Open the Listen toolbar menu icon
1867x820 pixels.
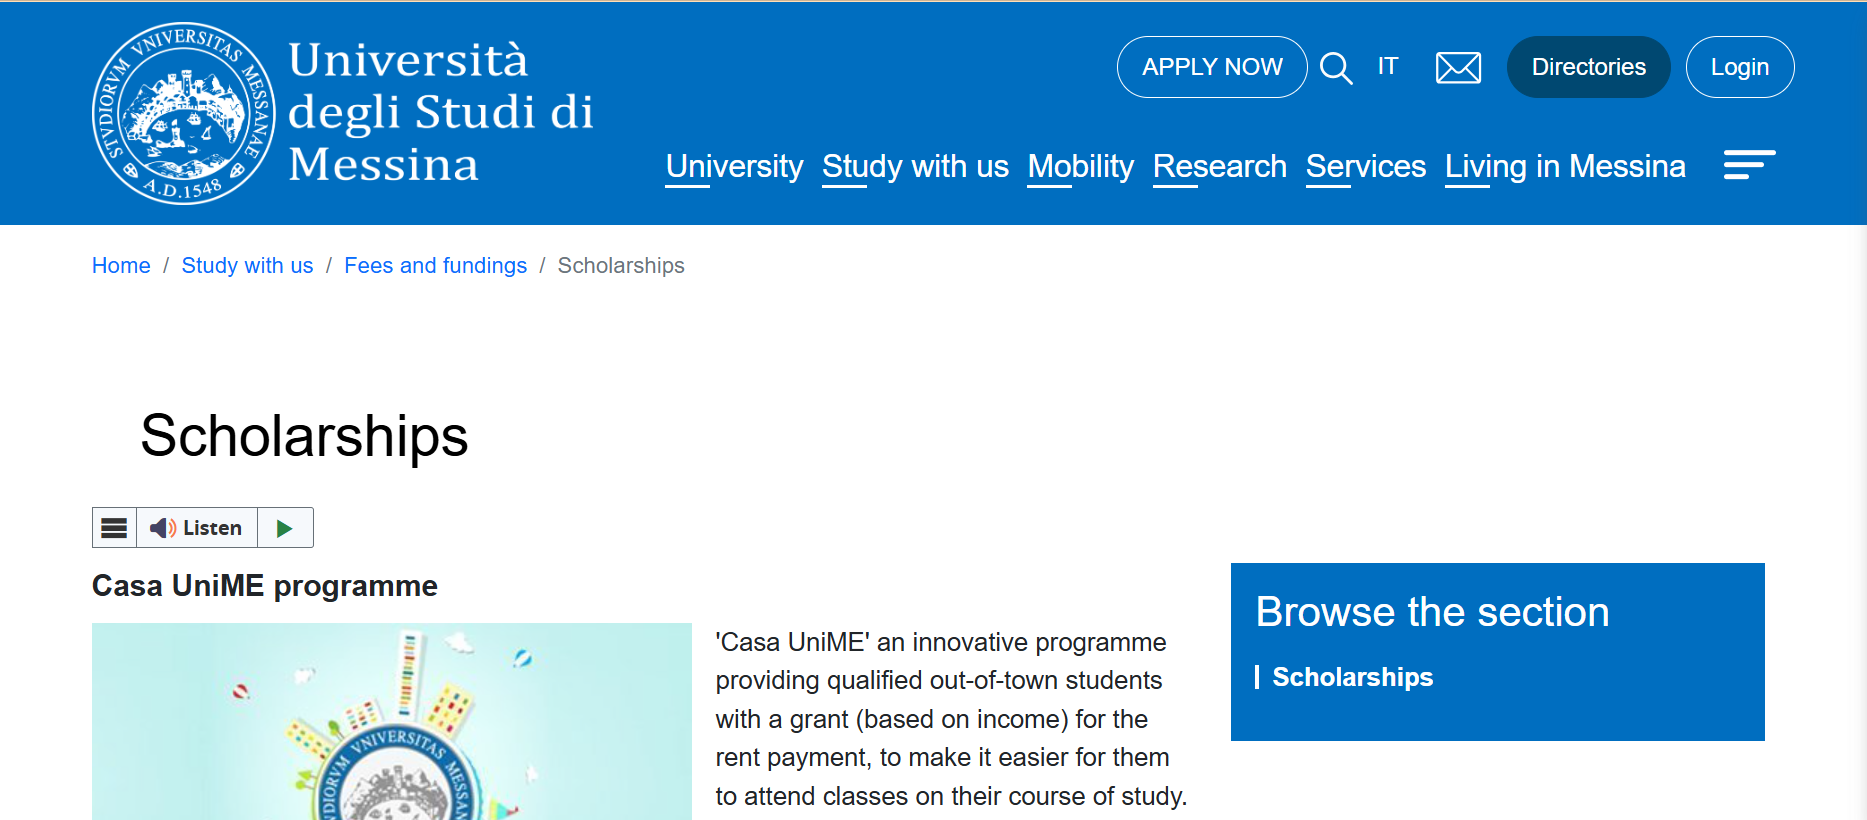[113, 527]
